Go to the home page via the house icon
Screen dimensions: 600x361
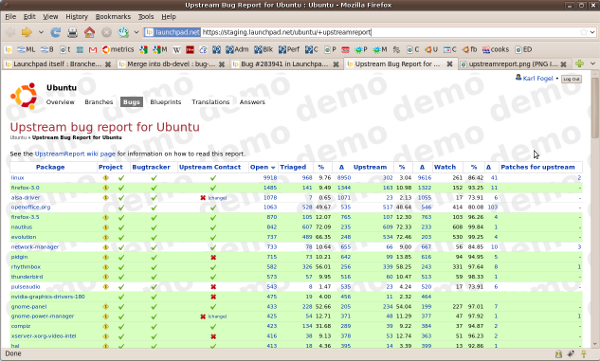tap(90, 32)
